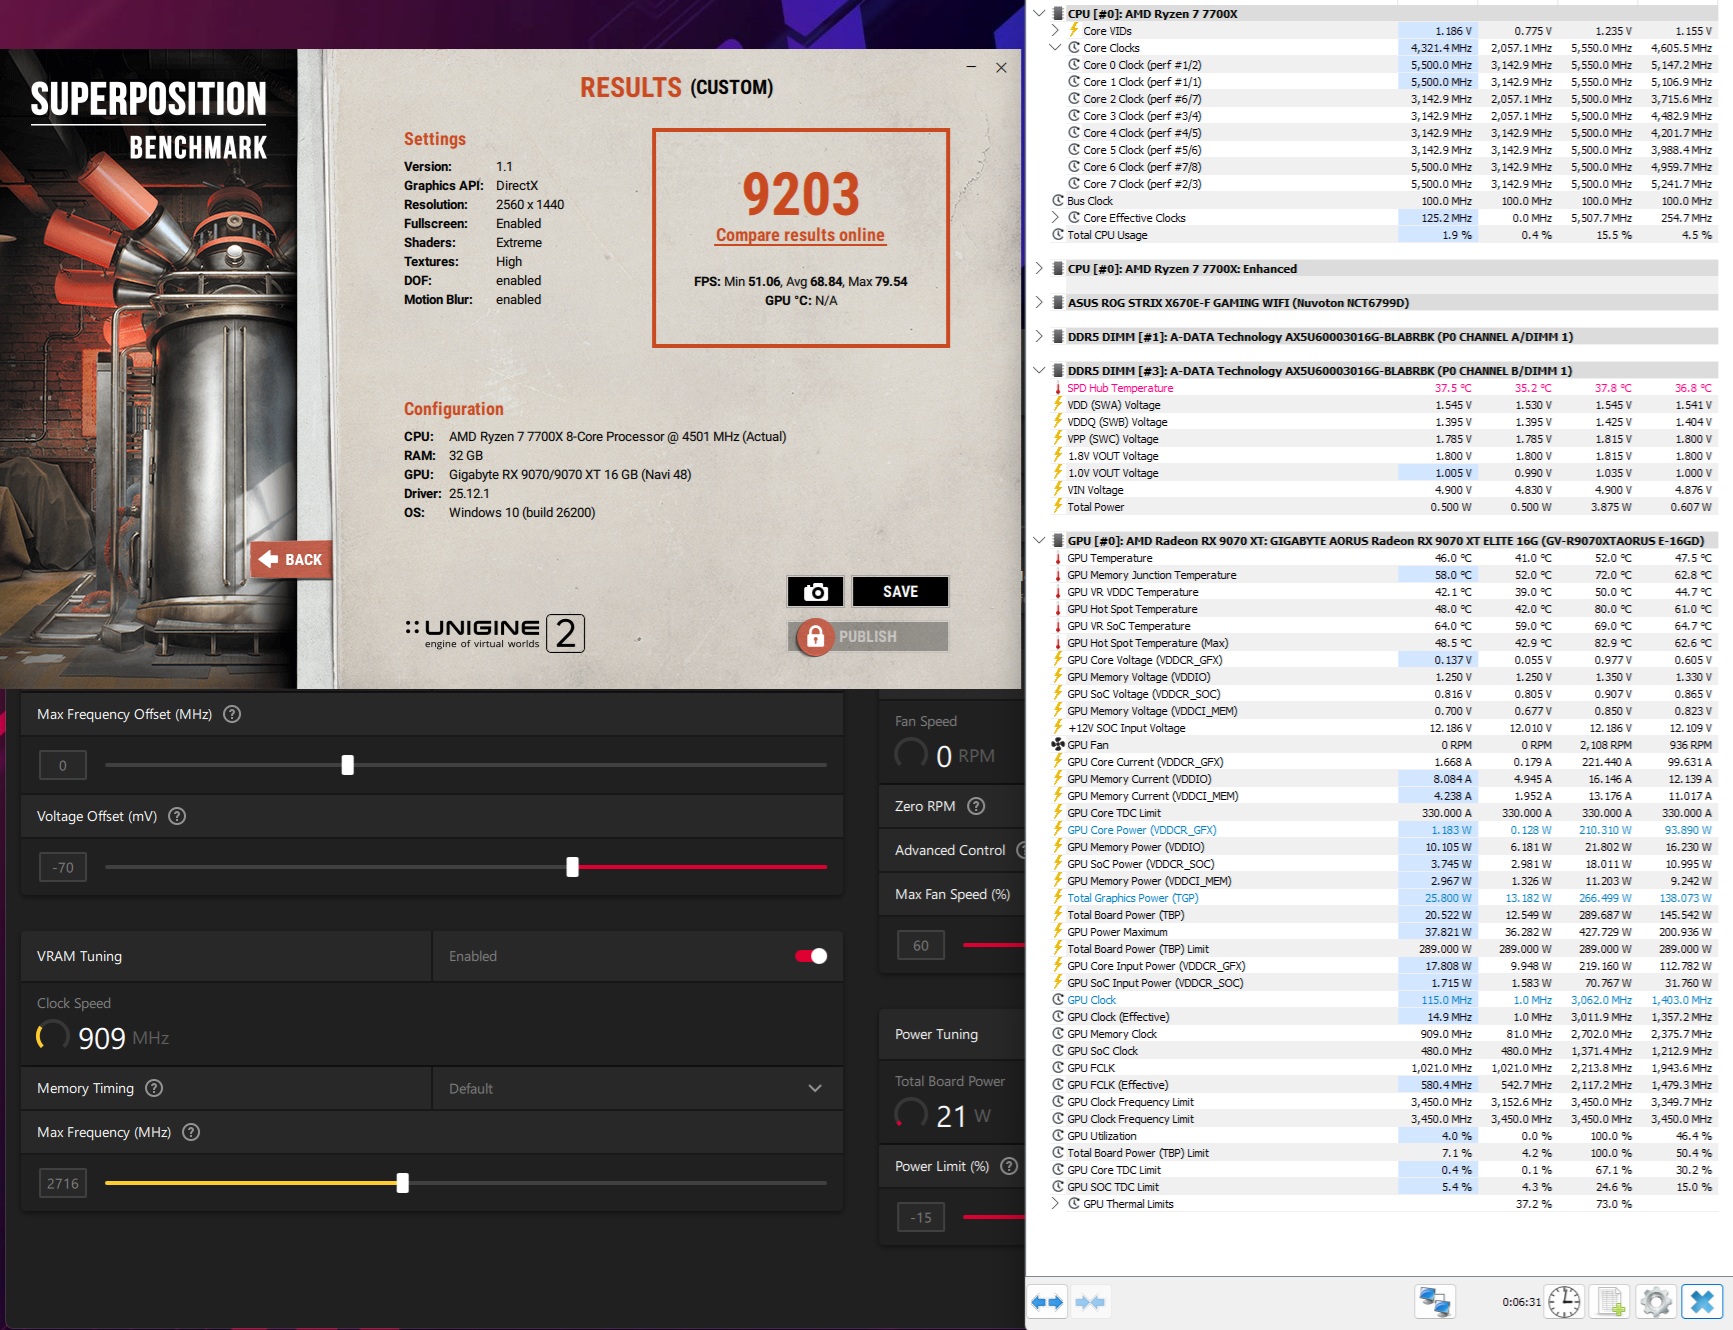
Task: Toggle the VRAM Tuning switch
Action: [811, 956]
